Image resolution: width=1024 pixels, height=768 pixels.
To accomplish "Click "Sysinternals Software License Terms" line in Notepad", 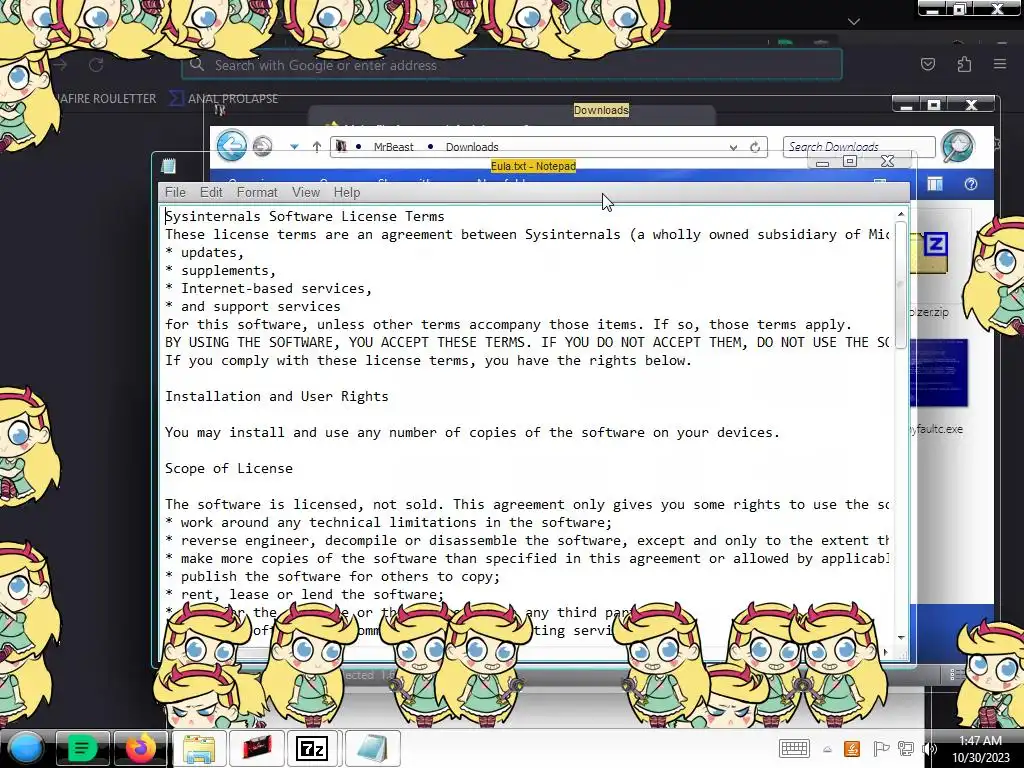I will click(304, 216).
